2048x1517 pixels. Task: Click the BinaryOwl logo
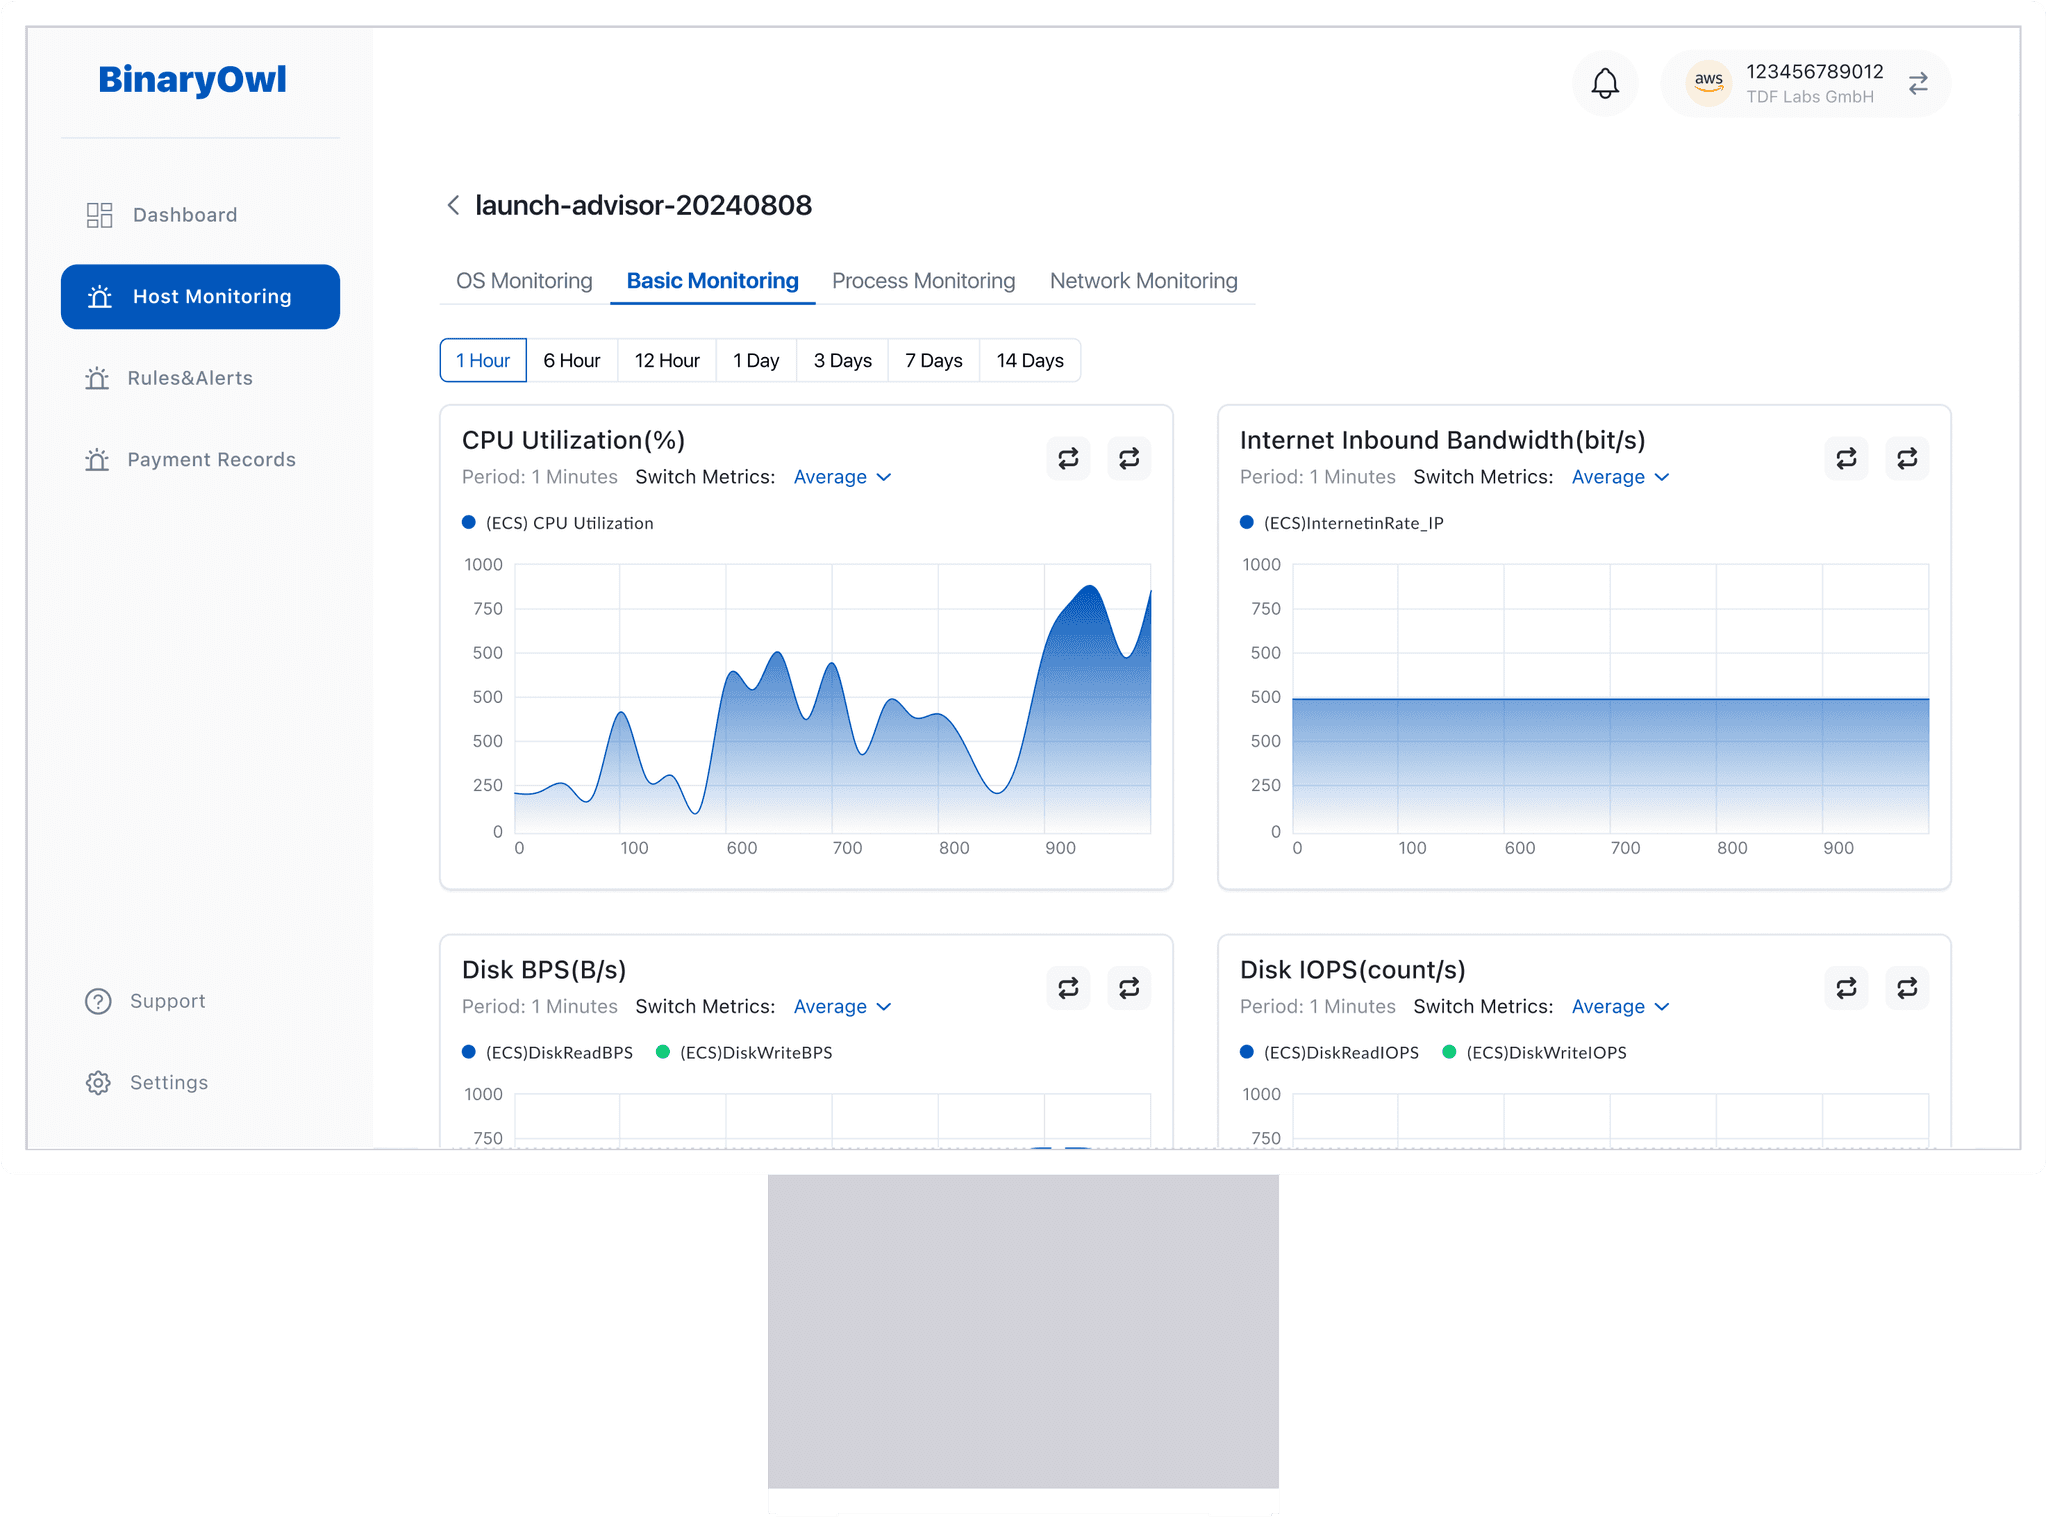(192, 80)
